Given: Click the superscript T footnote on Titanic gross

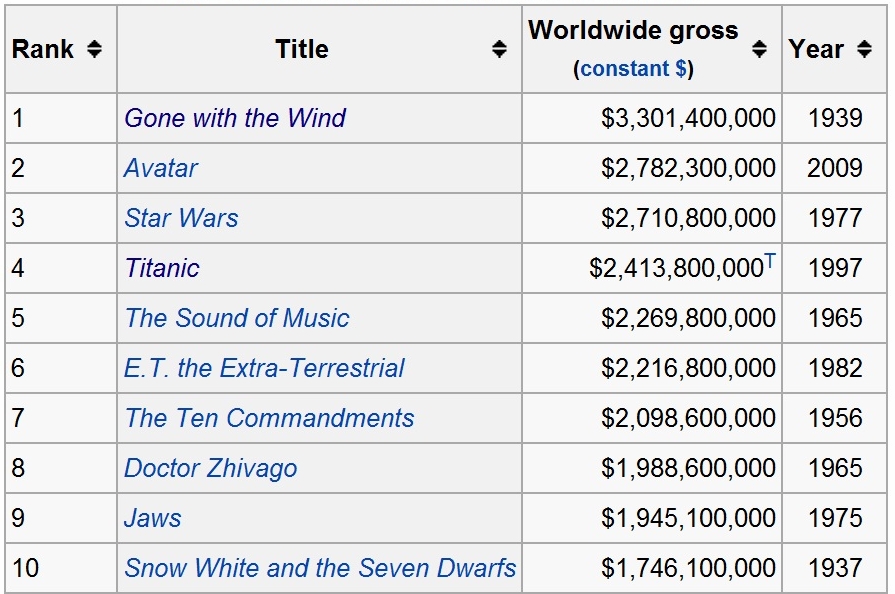Looking at the screenshot, I should click(769, 260).
